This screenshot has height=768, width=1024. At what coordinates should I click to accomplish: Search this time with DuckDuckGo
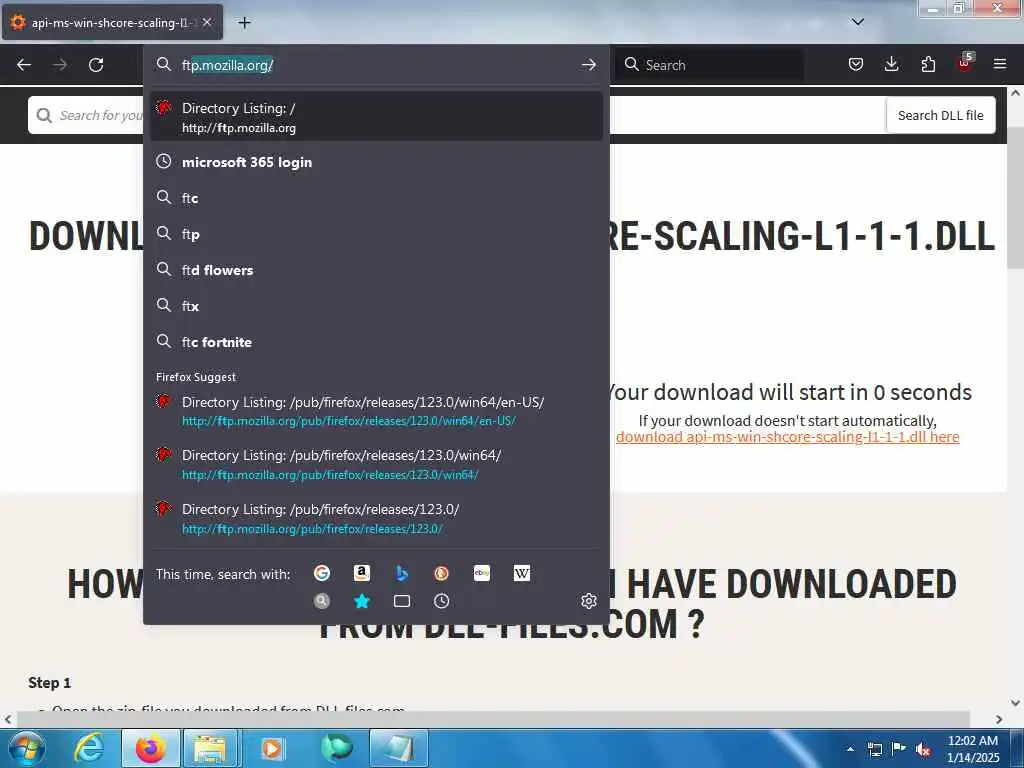[x=441, y=573]
